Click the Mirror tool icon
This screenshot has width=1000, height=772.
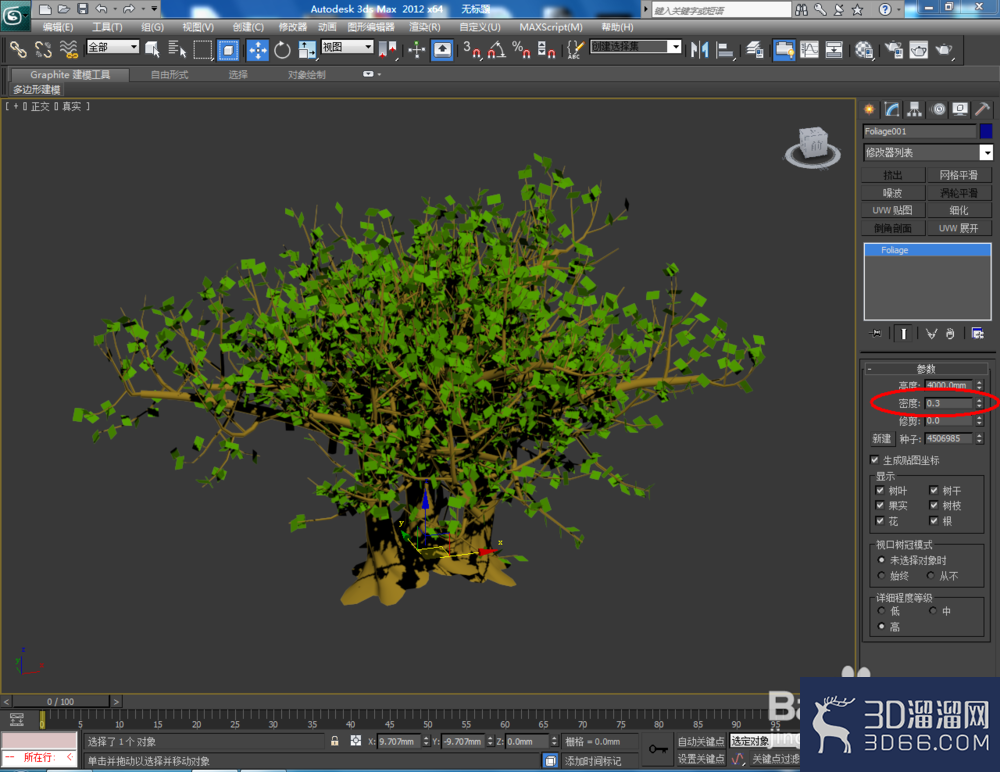point(699,49)
